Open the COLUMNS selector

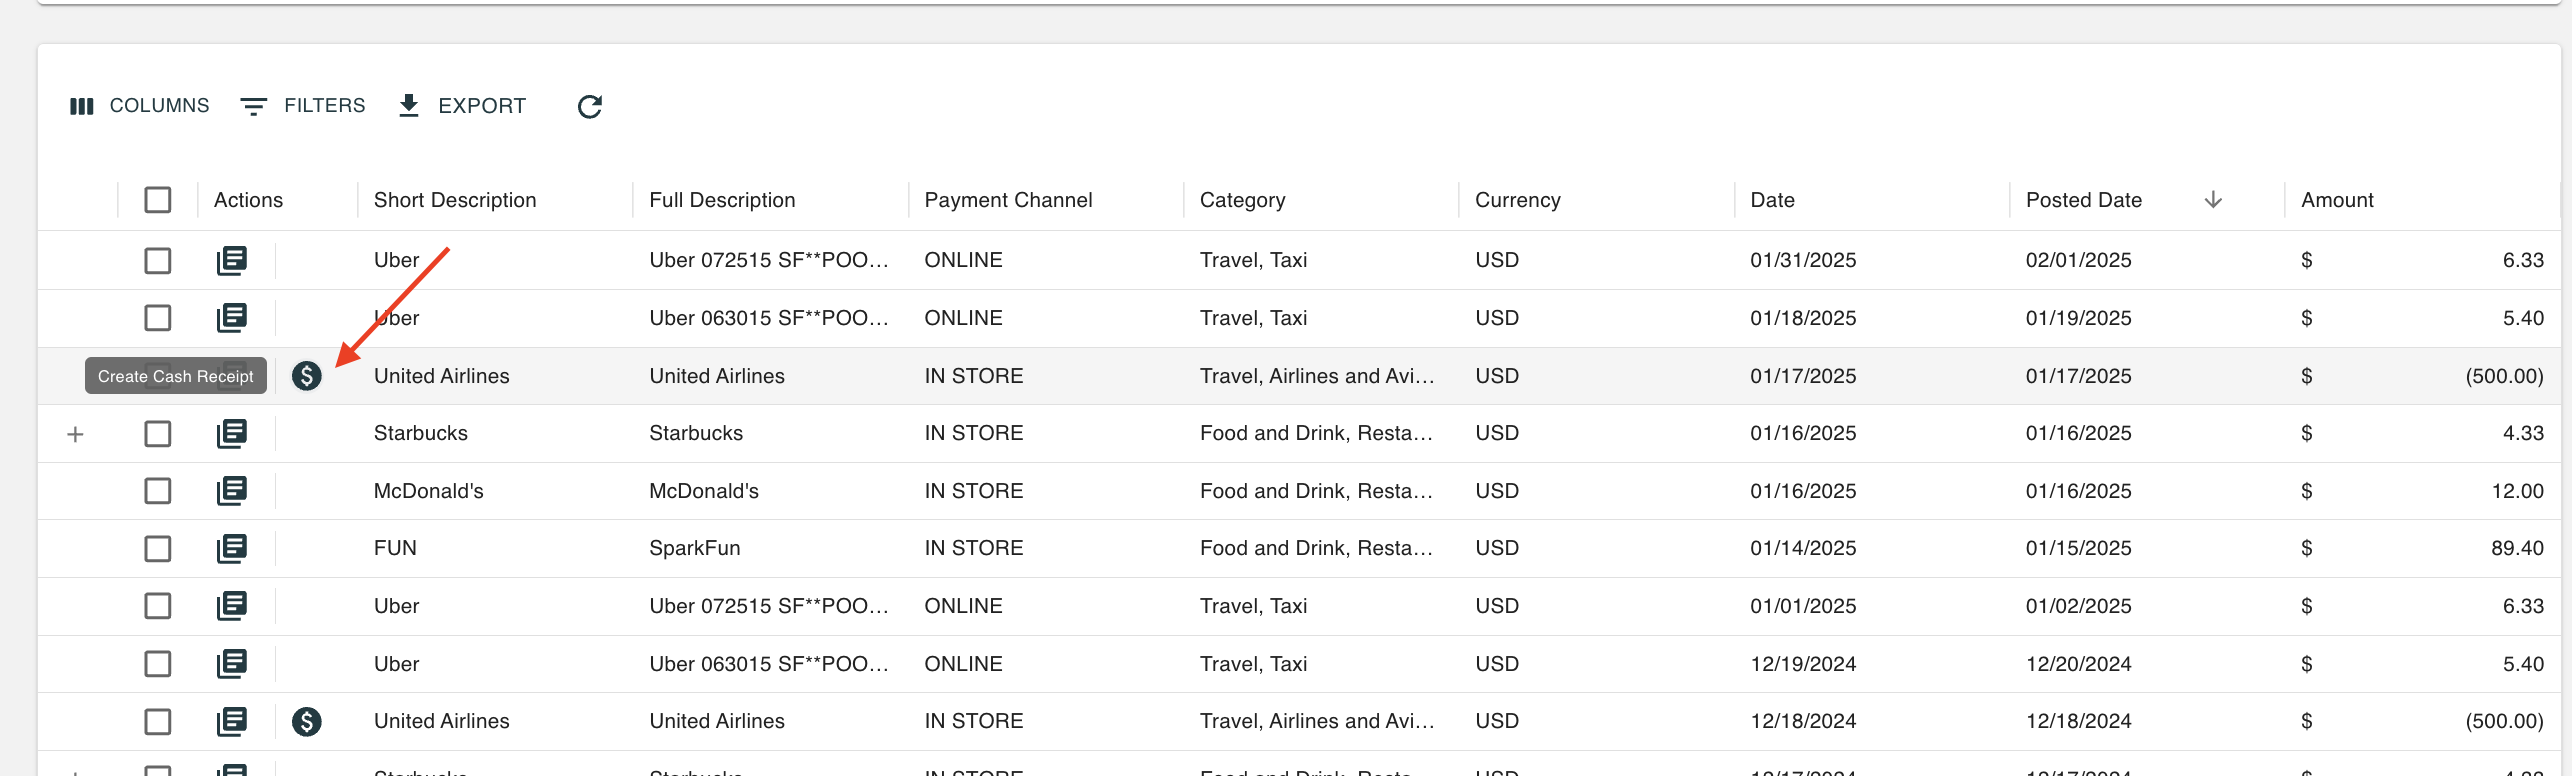[x=139, y=106]
